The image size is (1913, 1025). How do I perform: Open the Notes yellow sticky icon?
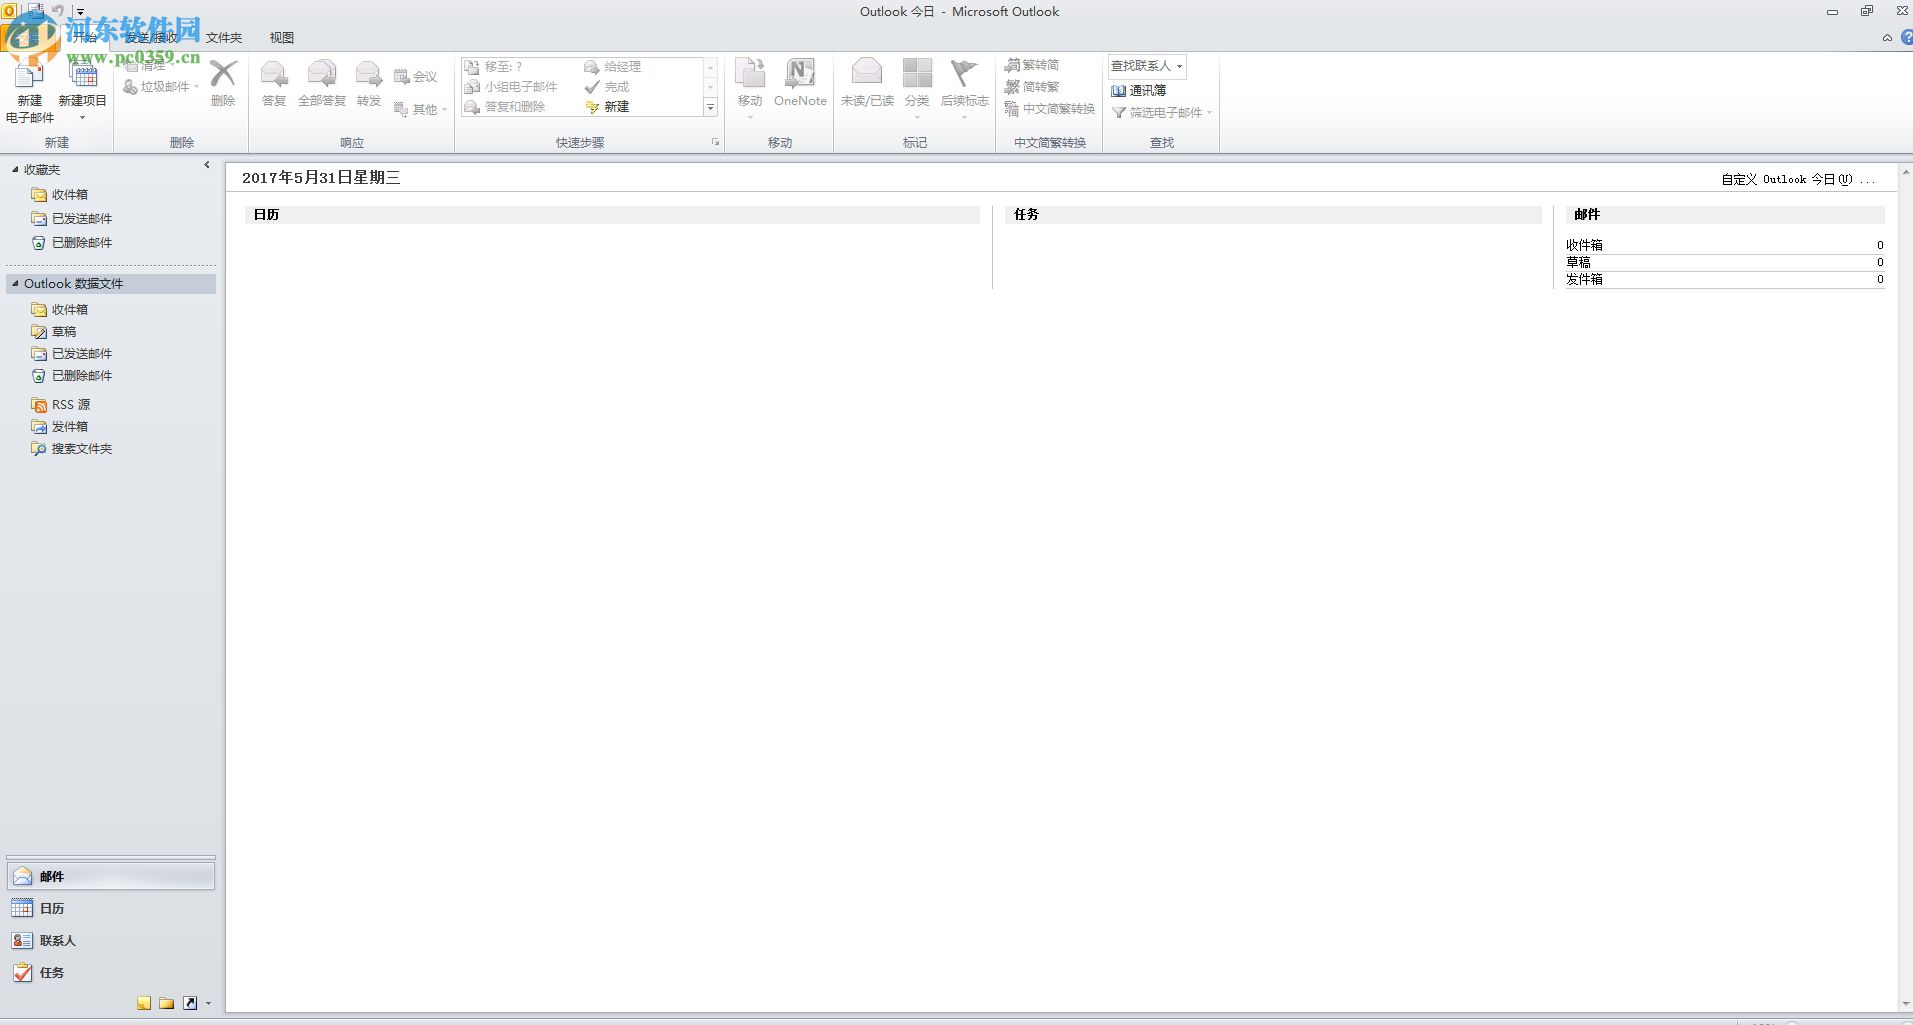tap(144, 1003)
